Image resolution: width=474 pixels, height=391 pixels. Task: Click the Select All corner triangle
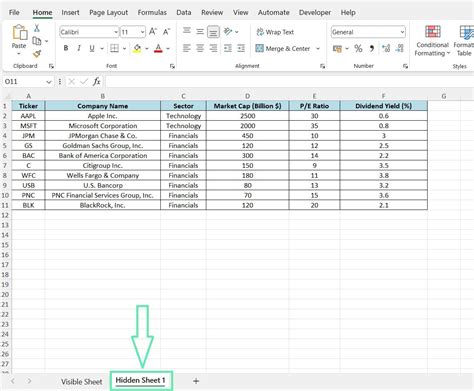[x=6, y=96]
